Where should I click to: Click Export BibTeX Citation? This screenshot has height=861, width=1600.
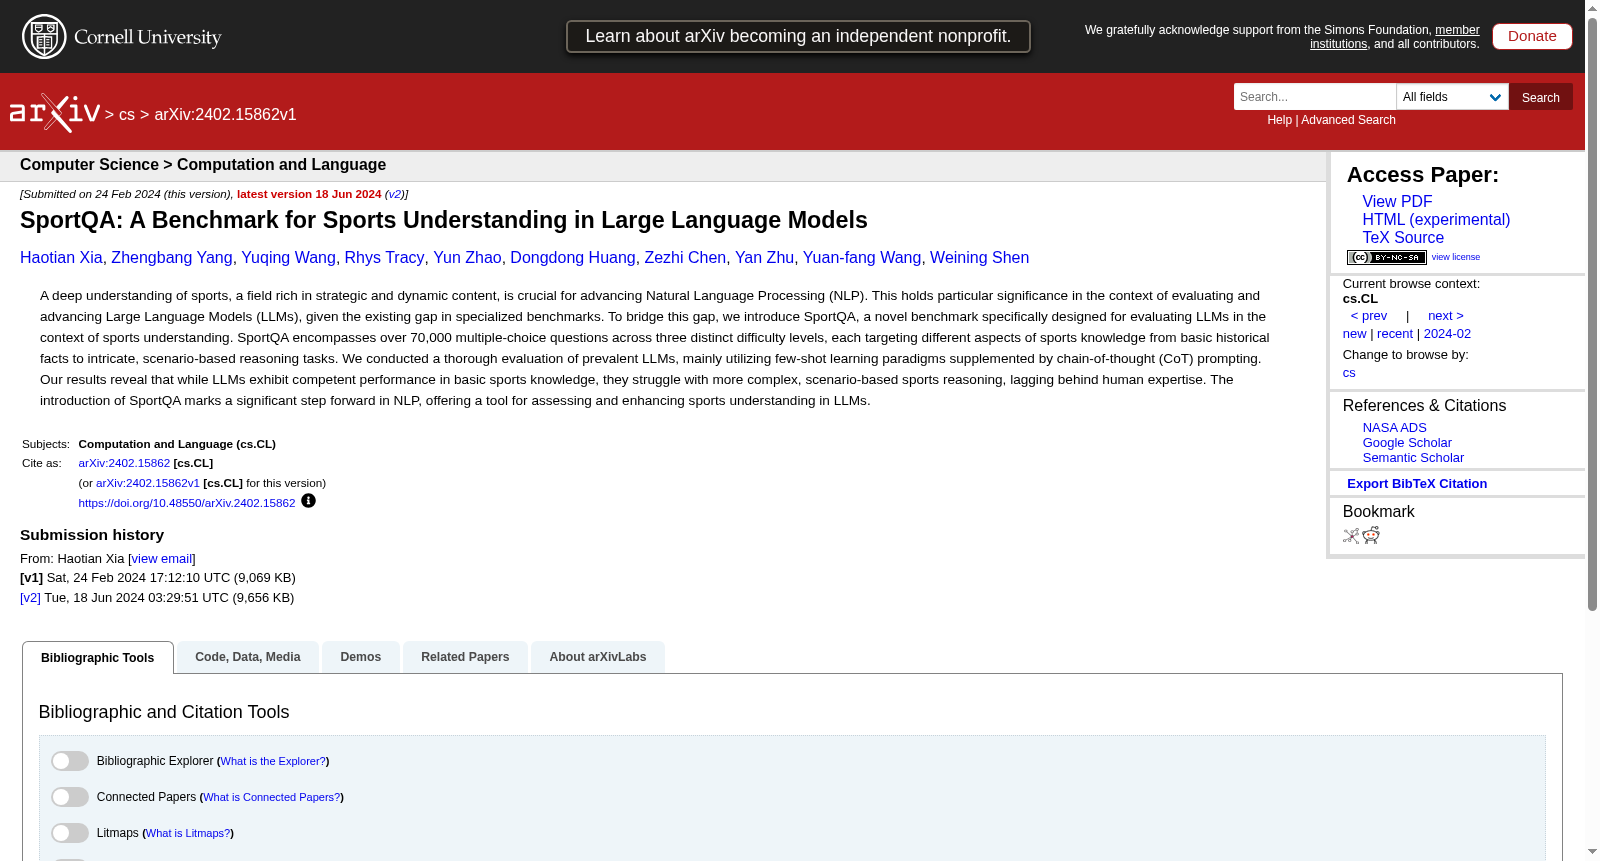[x=1417, y=484]
